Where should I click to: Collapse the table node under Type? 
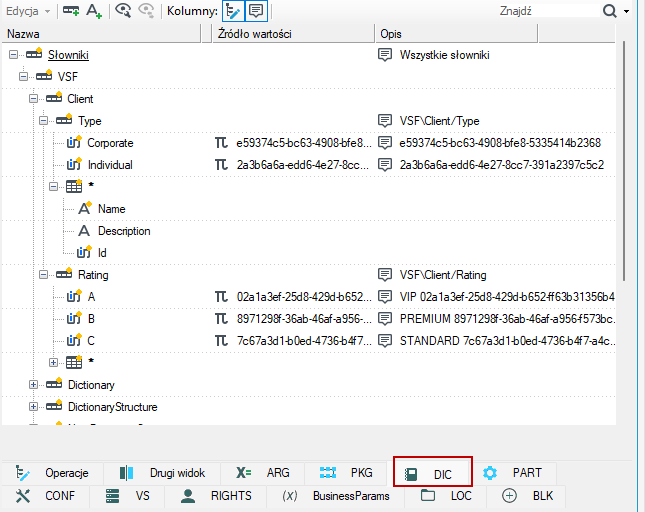(x=53, y=186)
